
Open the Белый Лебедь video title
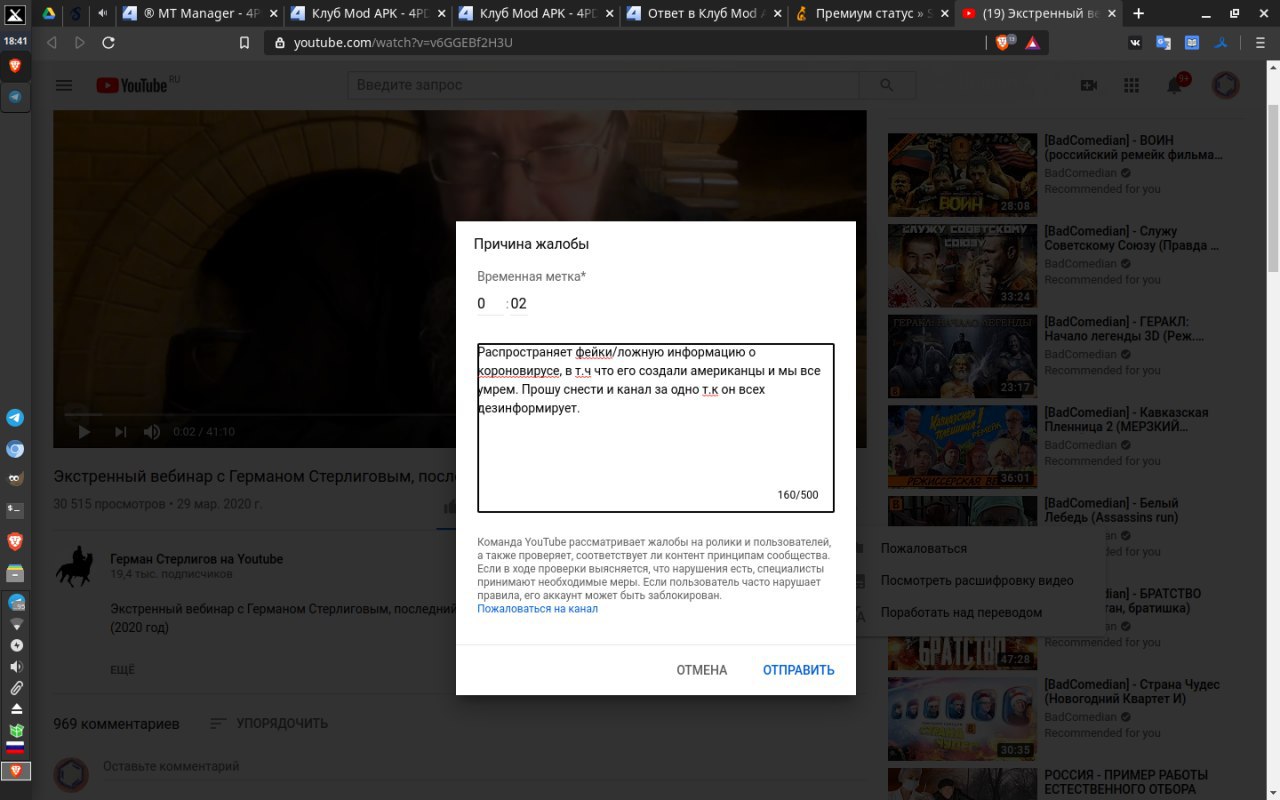click(x=1111, y=510)
